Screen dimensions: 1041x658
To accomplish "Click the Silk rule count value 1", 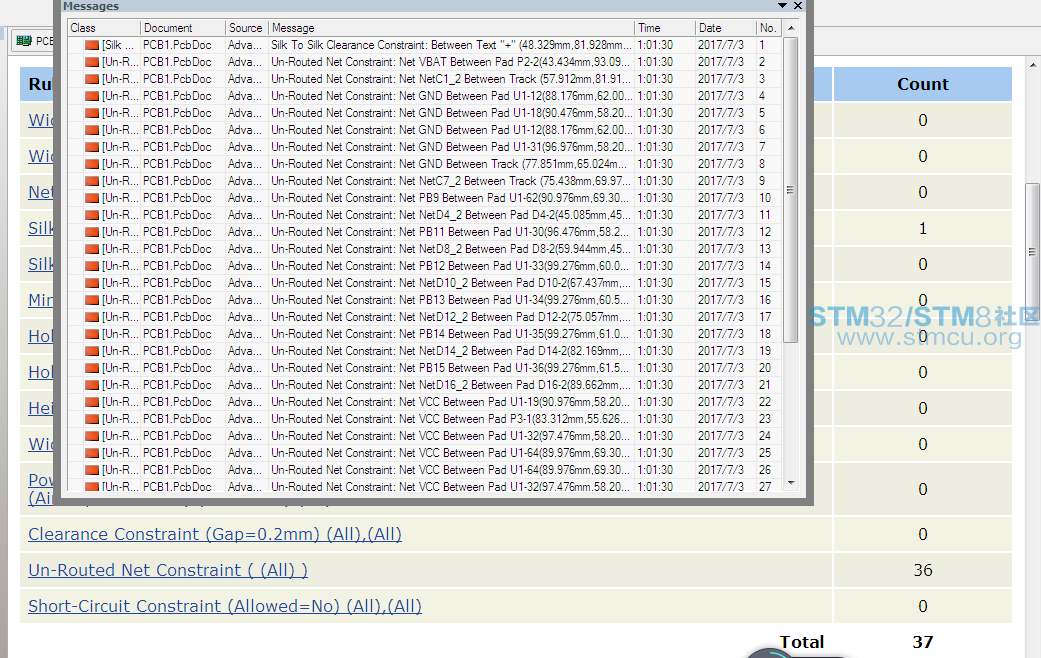I will point(923,228).
